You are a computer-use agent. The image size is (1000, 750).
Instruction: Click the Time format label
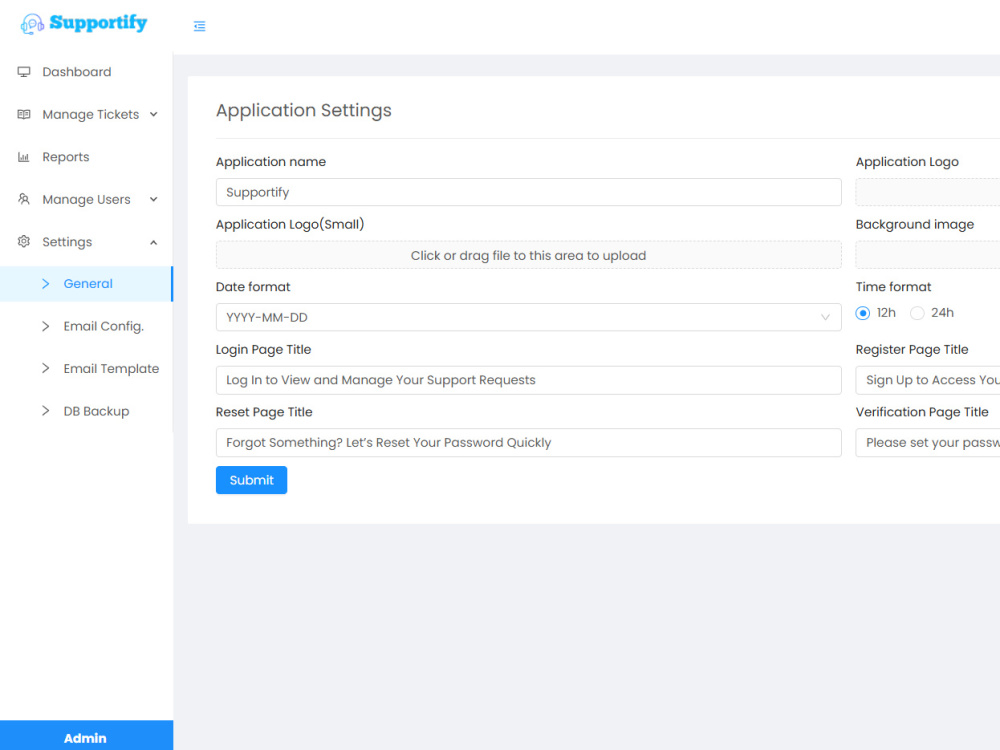(893, 287)
